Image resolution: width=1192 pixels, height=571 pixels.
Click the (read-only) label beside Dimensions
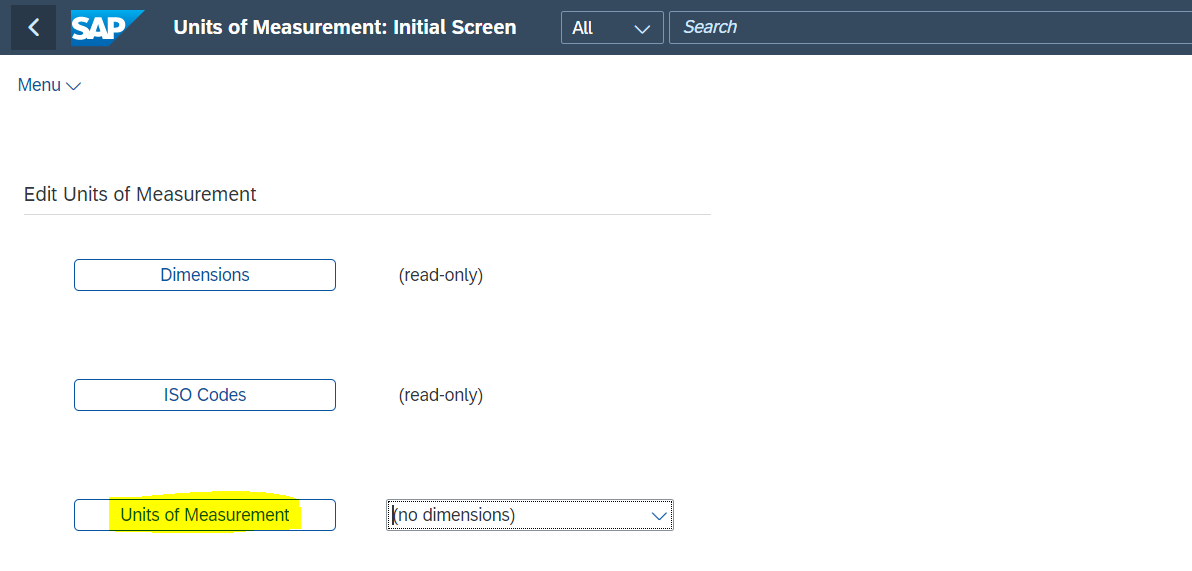coord(441,275)
